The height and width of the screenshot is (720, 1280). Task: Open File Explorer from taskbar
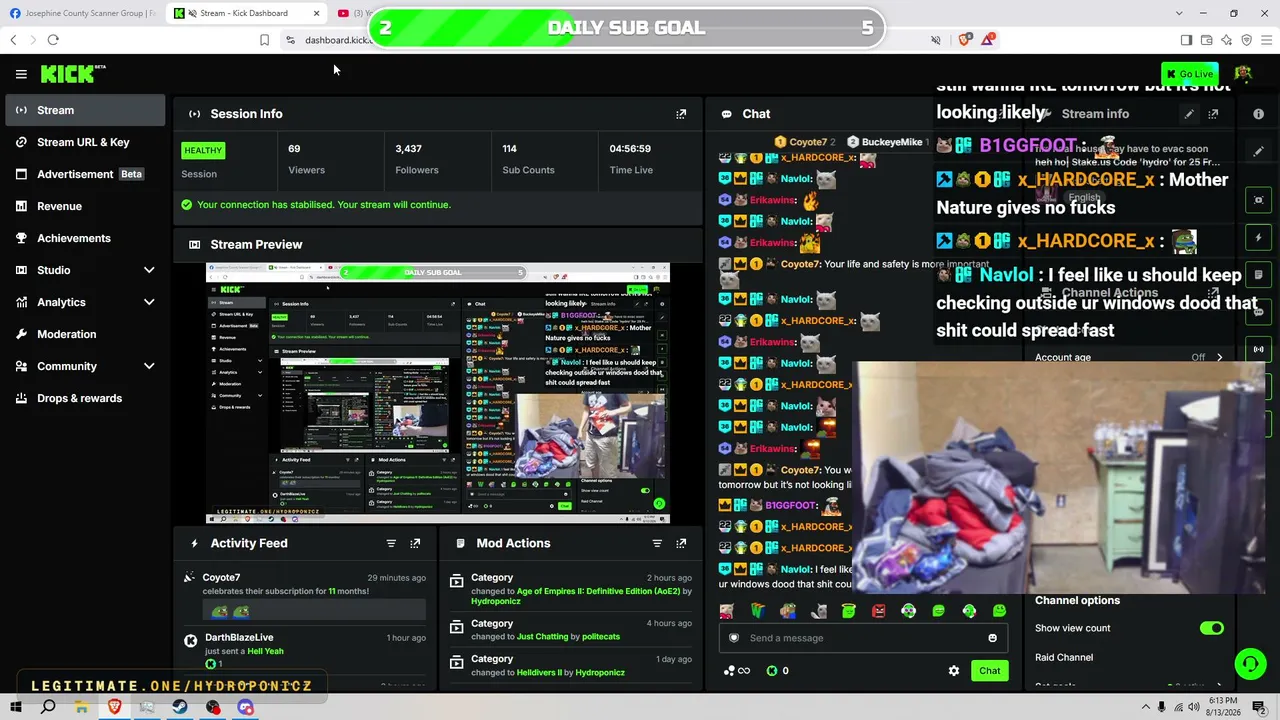81,707
